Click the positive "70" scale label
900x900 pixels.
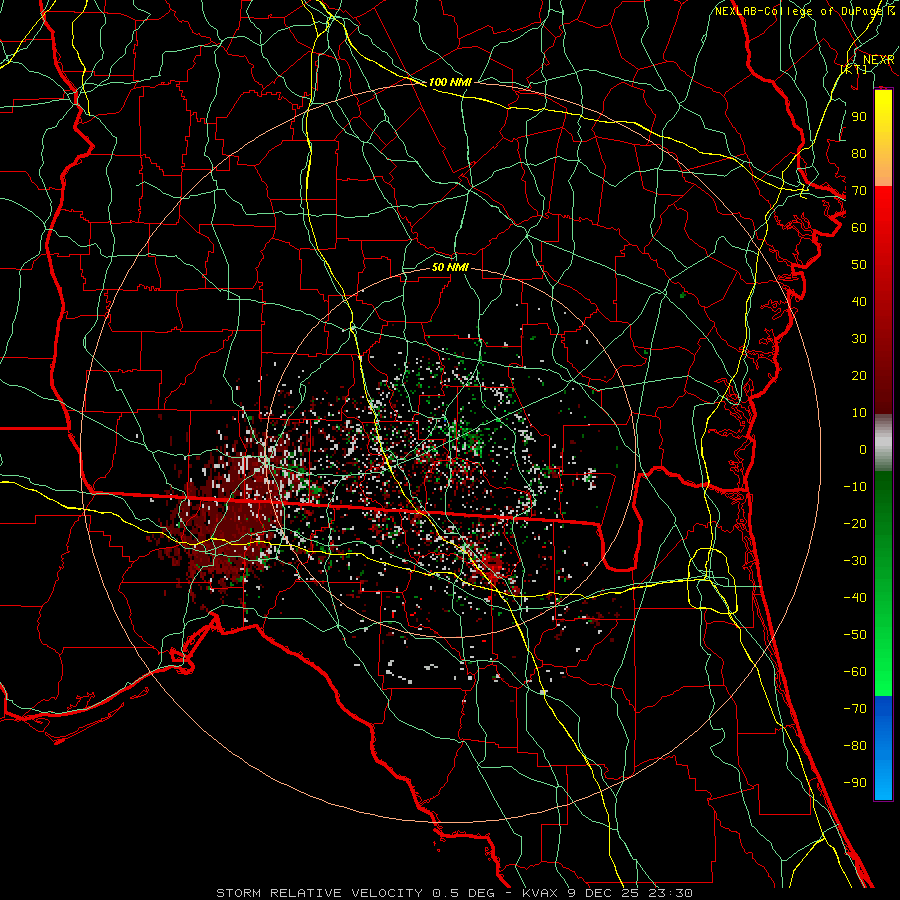859,191
